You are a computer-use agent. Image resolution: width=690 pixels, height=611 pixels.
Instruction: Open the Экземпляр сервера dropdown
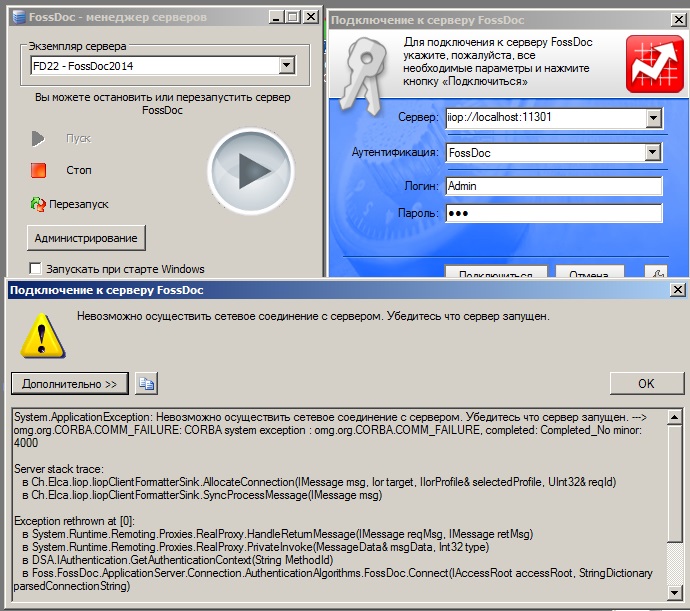click(286, 66)
